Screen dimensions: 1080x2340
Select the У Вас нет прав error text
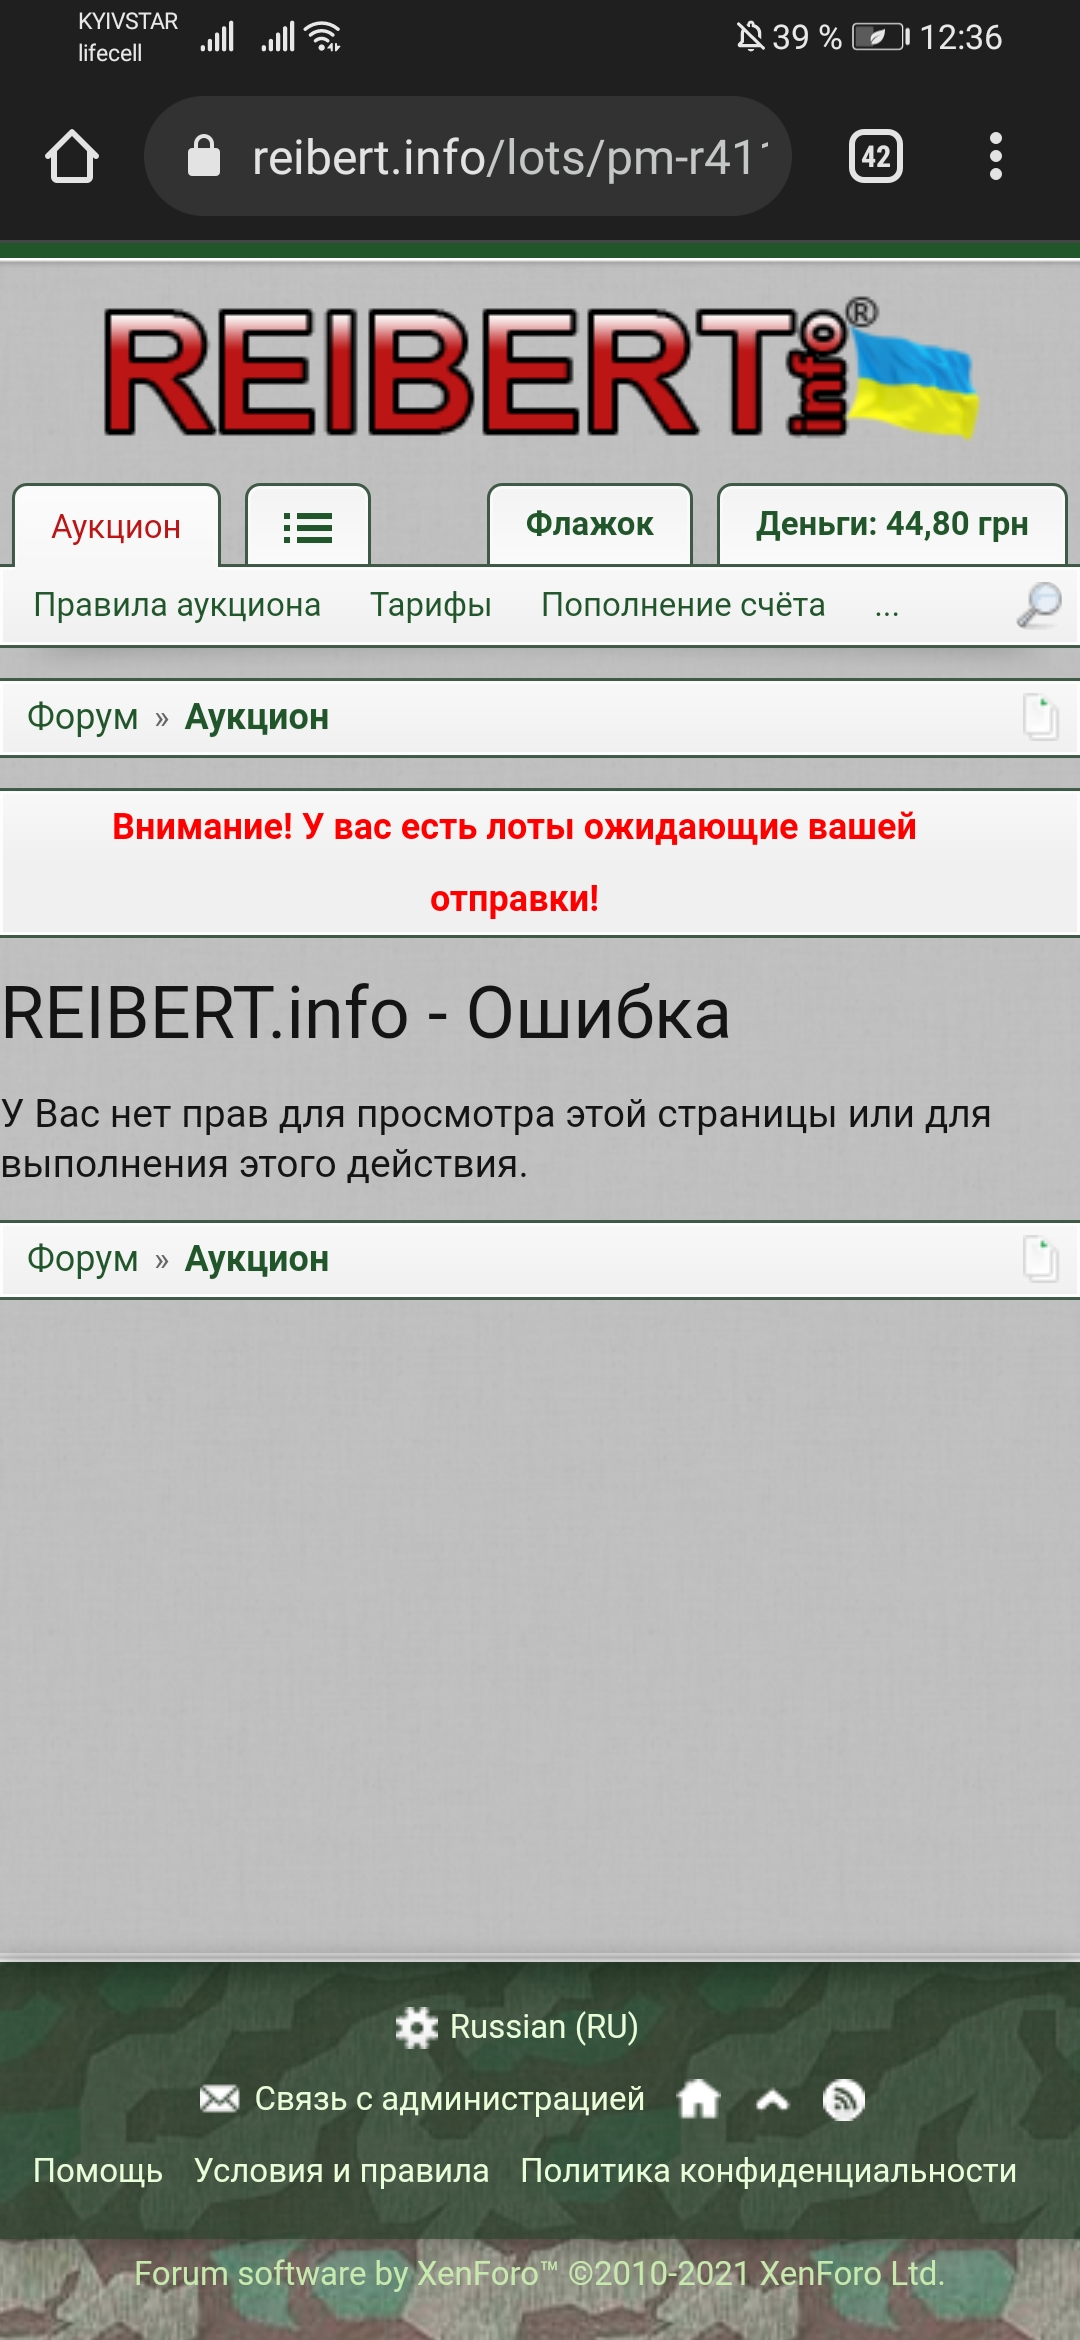pos(497,1139)
